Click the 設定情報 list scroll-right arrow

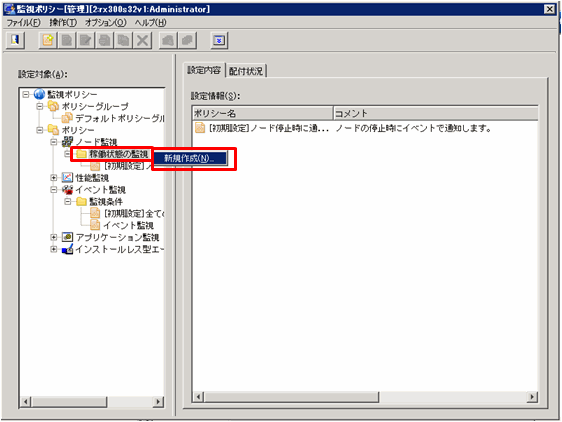click(x=532, y=397)
